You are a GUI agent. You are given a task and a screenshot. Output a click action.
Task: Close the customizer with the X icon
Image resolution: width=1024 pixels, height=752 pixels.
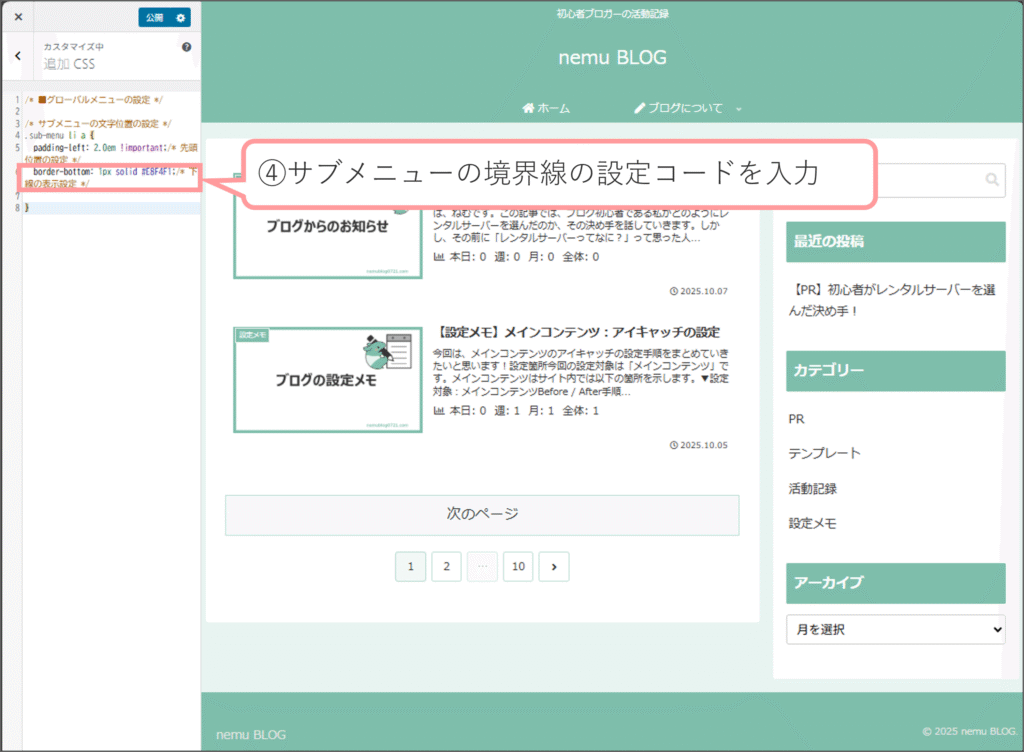(x=18, y=17)
